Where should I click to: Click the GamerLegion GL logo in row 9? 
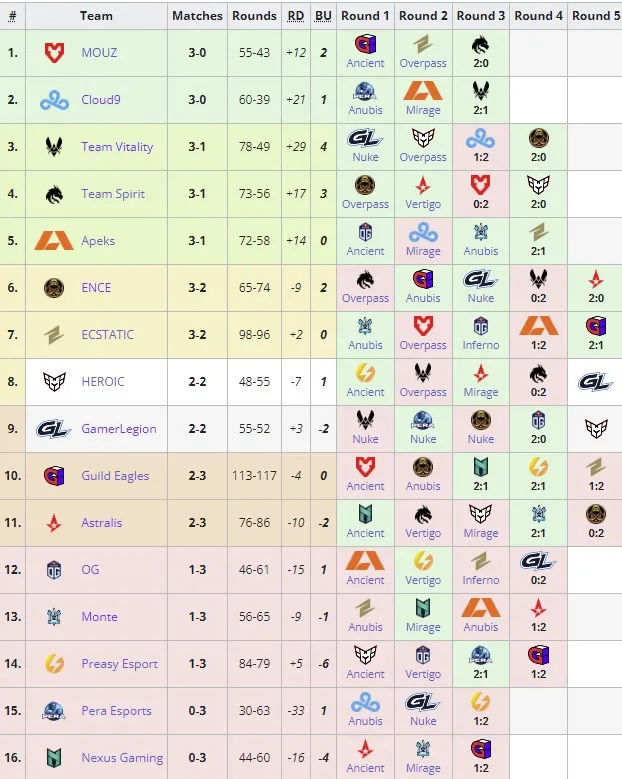click(53, 429)
